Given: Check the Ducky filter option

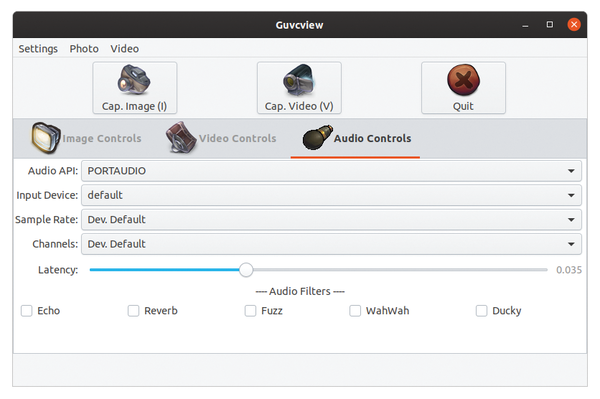Looking at the screenshot, I should (x=481, y=311).
